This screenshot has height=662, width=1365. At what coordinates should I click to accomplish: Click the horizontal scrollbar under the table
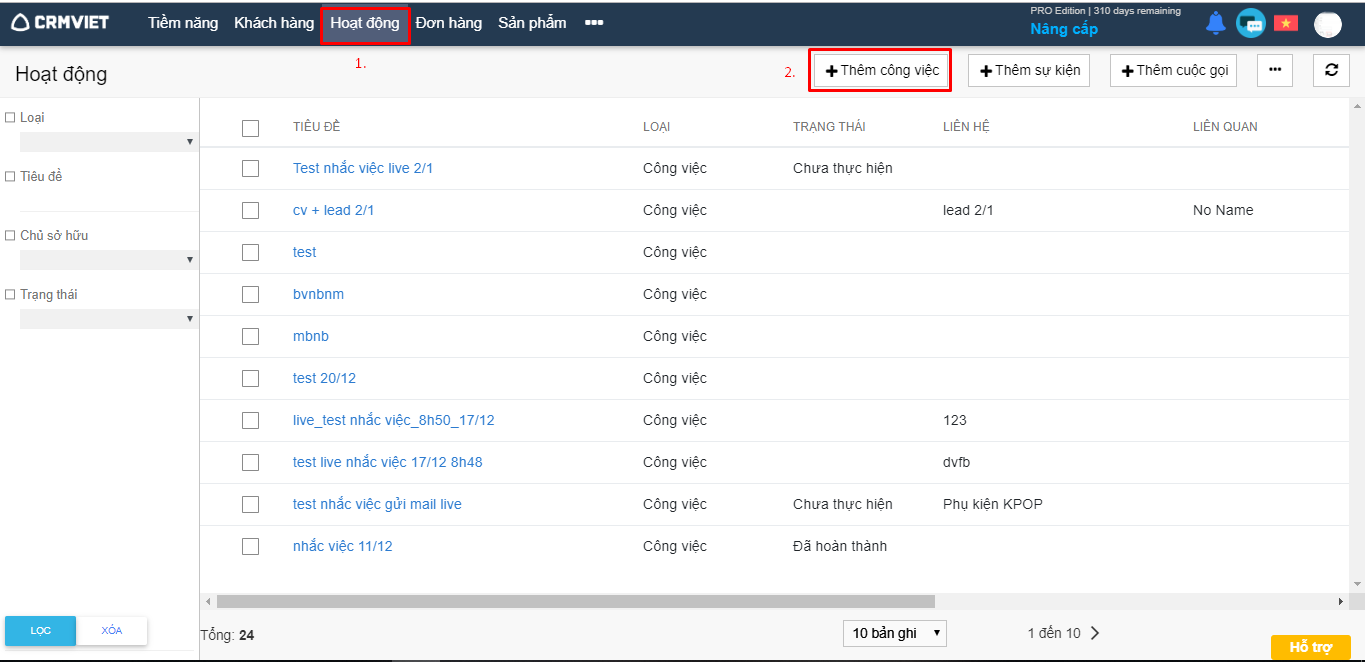(x=575, y=602)
